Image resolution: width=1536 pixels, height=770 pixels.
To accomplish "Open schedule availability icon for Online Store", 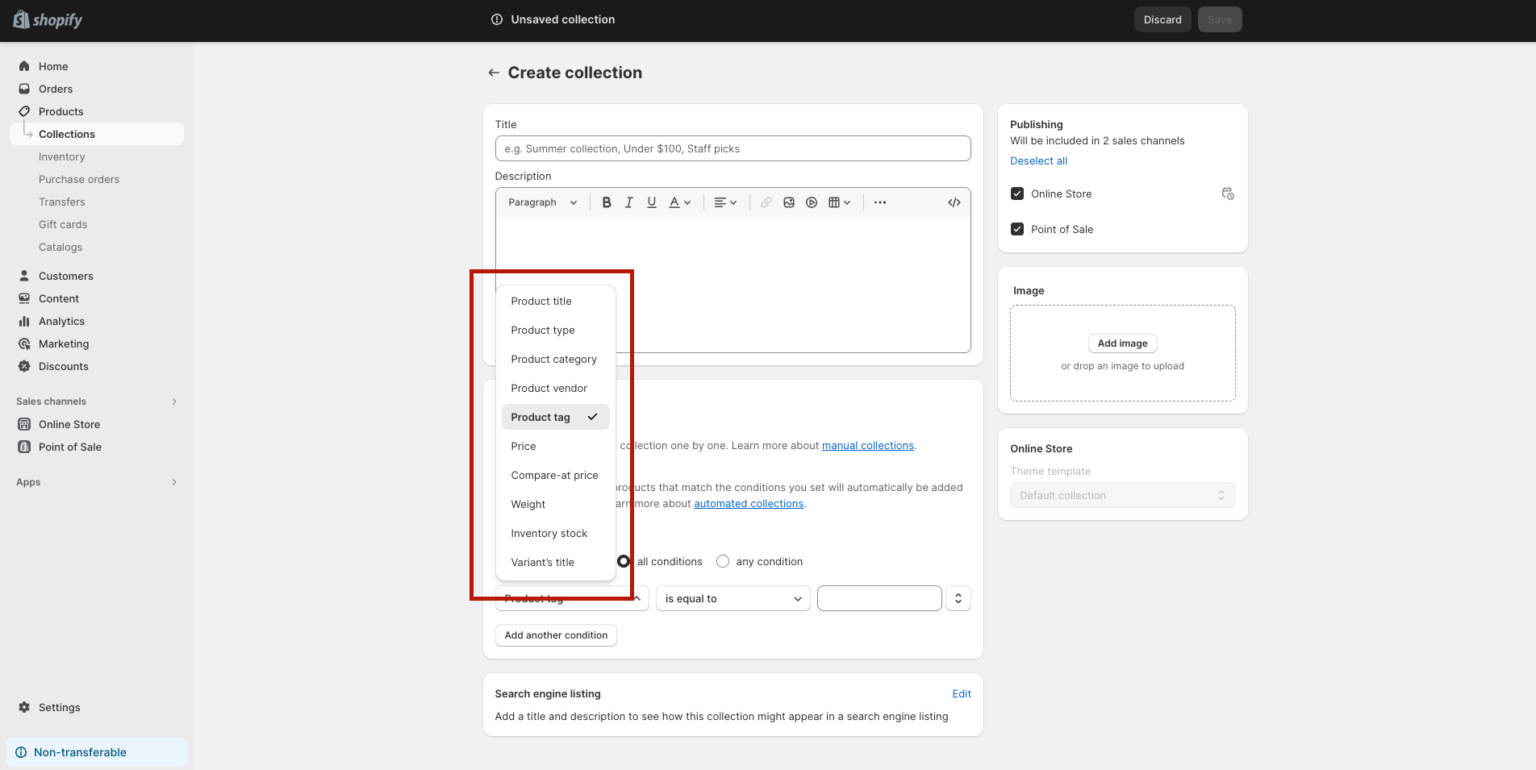I will click(x=1228, y=194).
